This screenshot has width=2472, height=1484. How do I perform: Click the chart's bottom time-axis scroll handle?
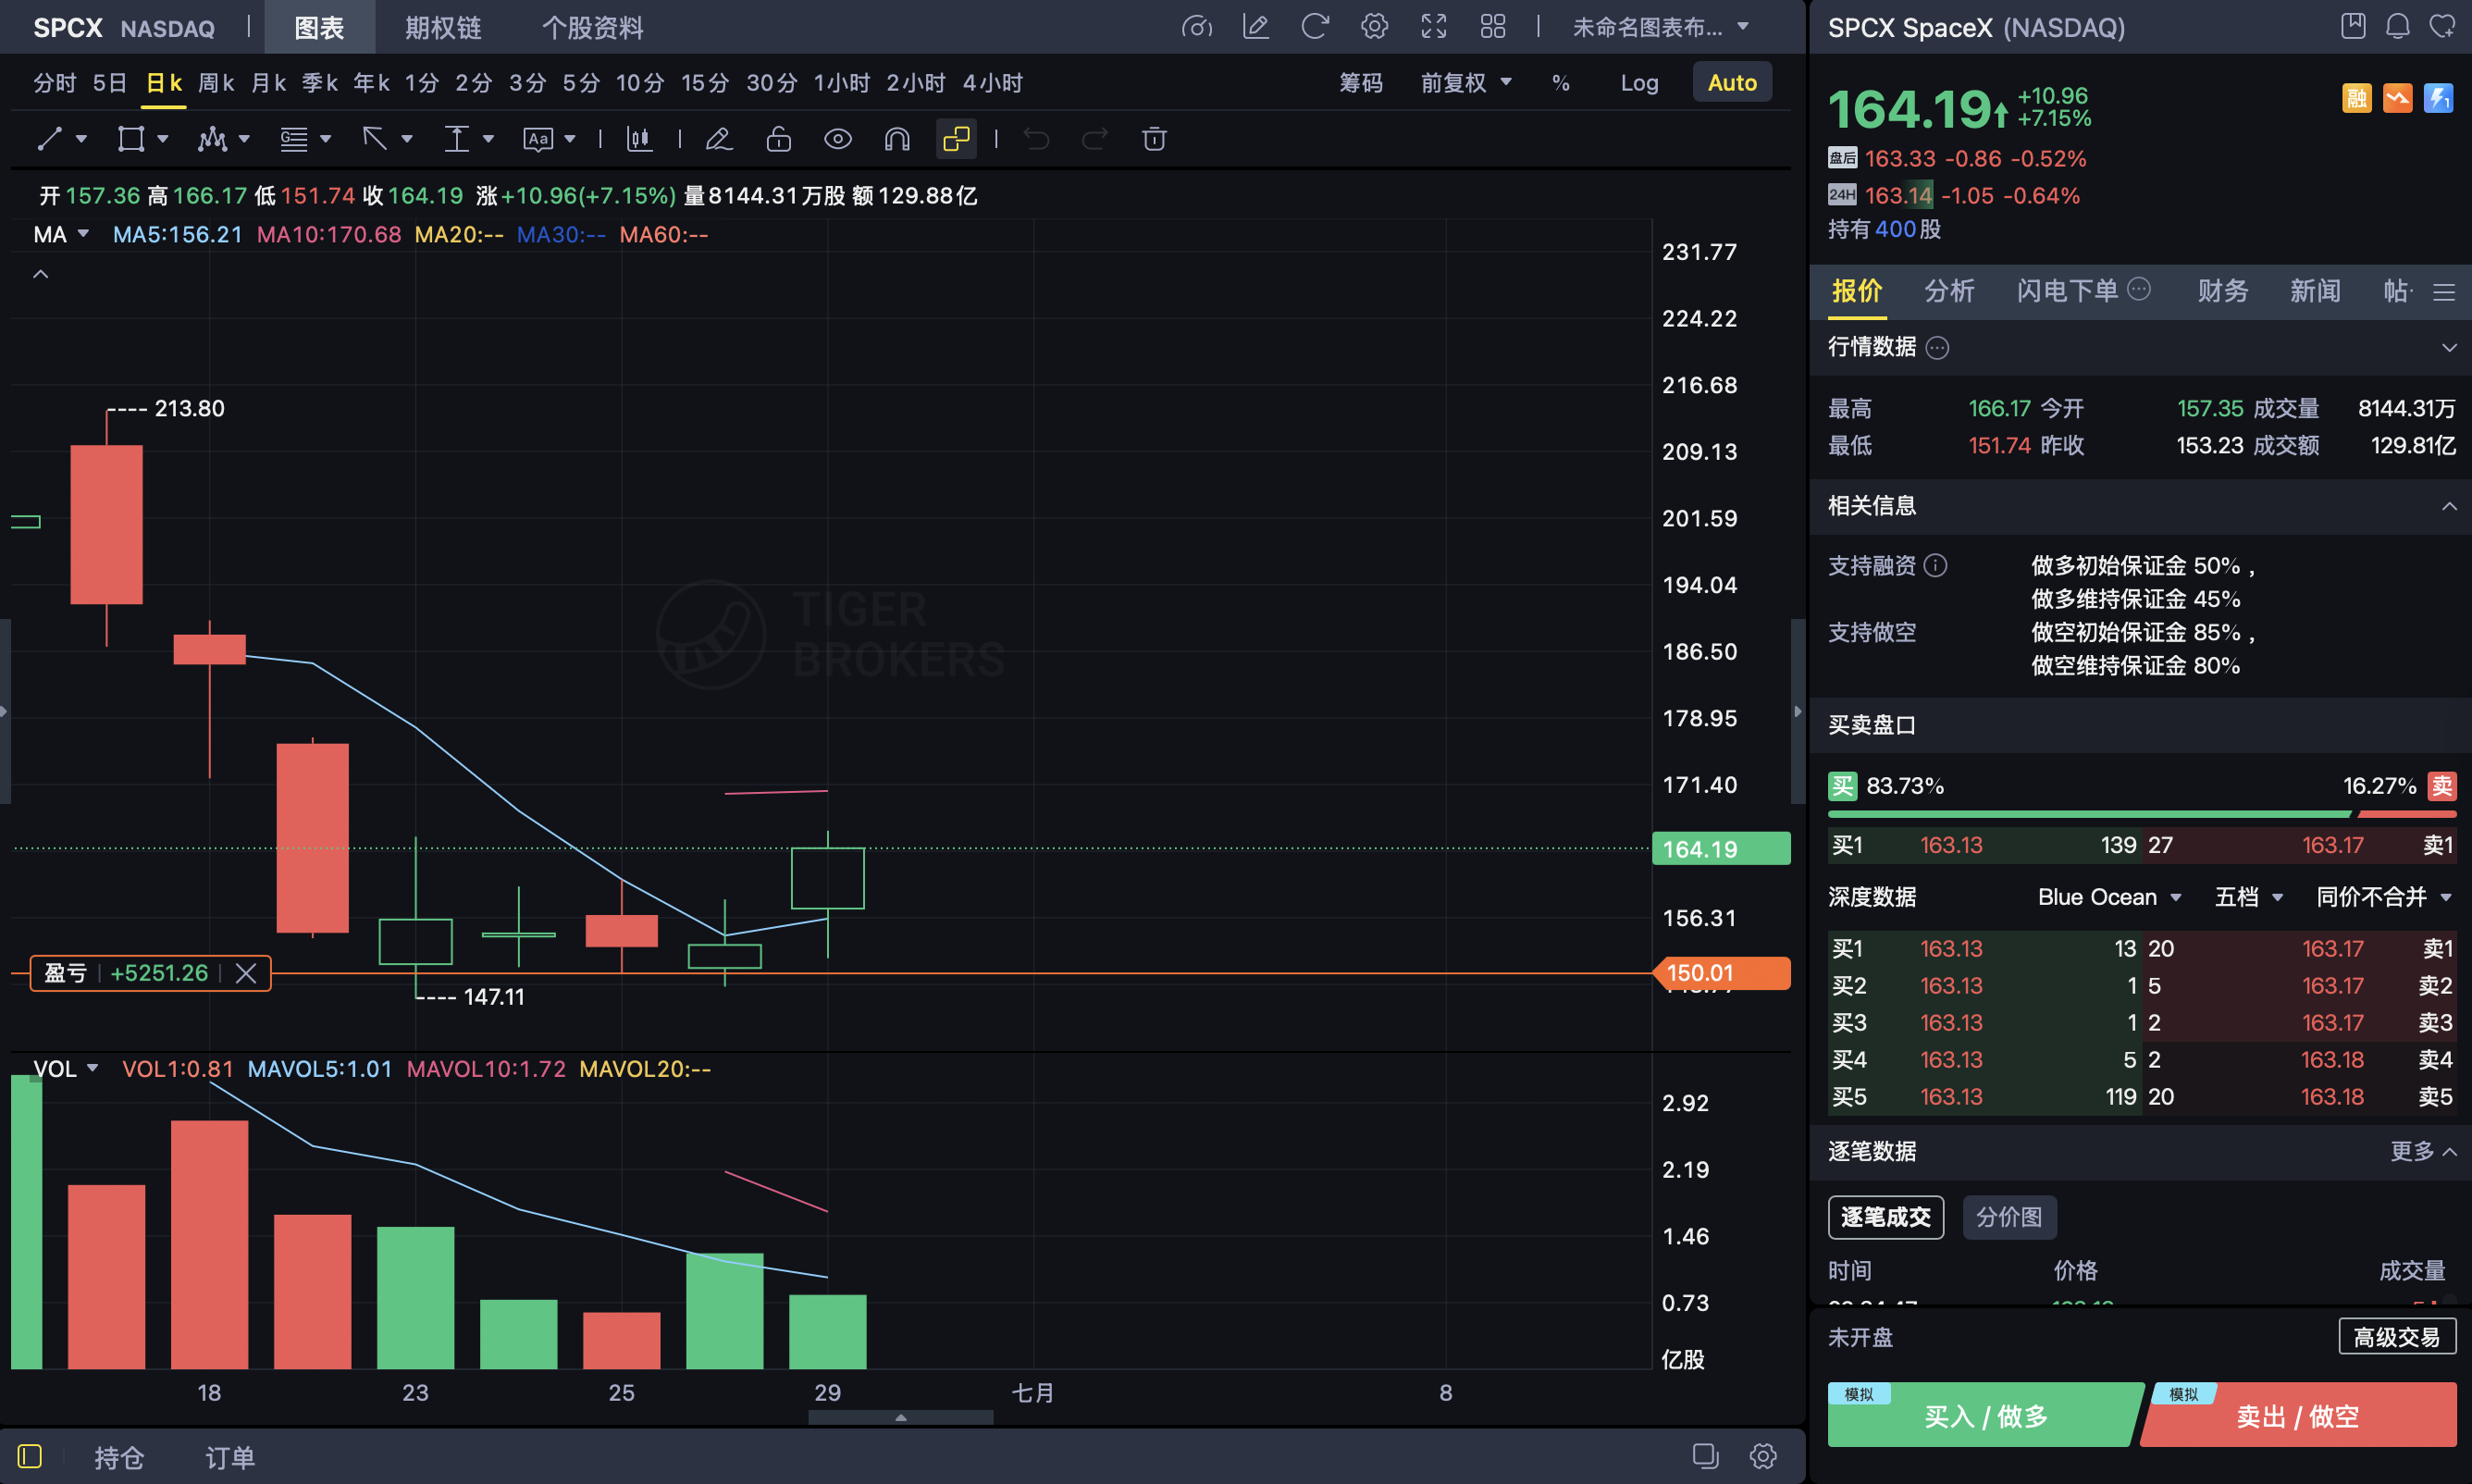(x=901, y=1417)
